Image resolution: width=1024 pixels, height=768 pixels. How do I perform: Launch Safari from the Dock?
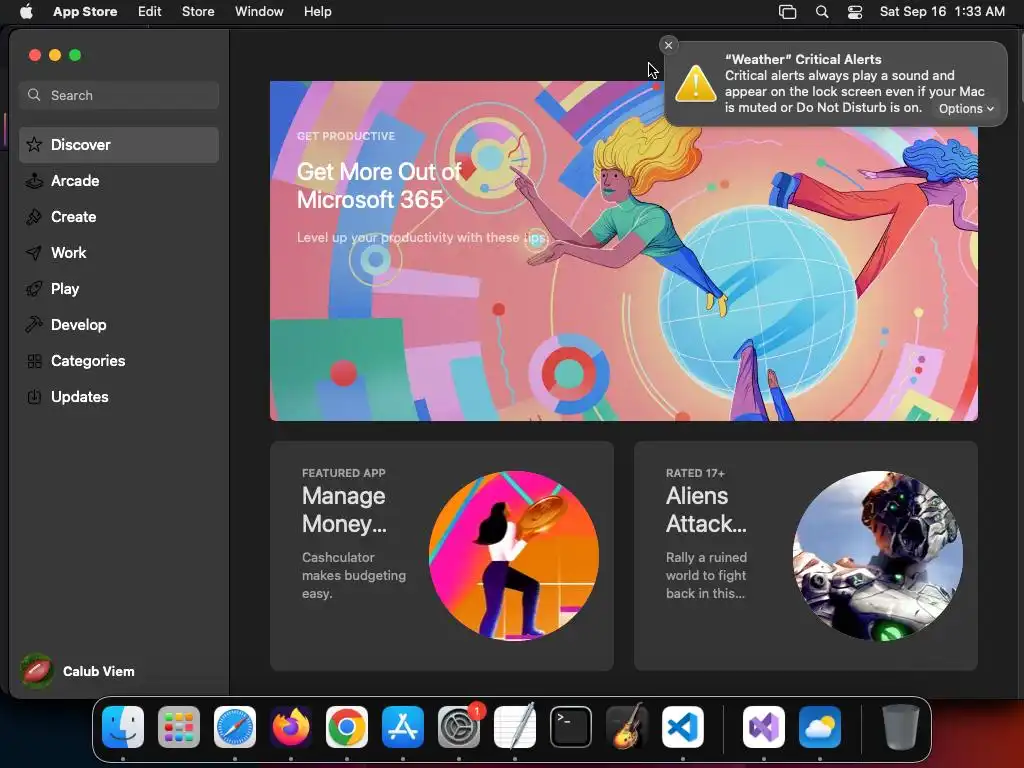point(235,727)
